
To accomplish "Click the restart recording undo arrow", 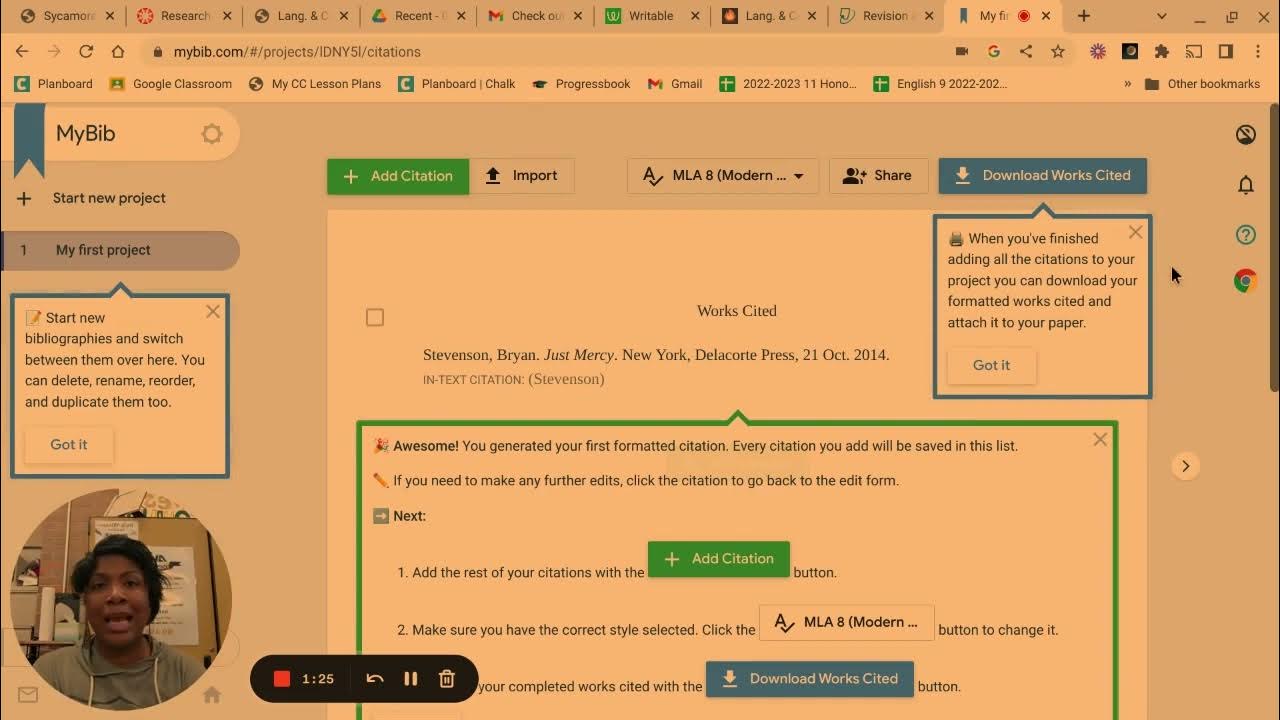I will pyautogui.click(x=375, y=679).
